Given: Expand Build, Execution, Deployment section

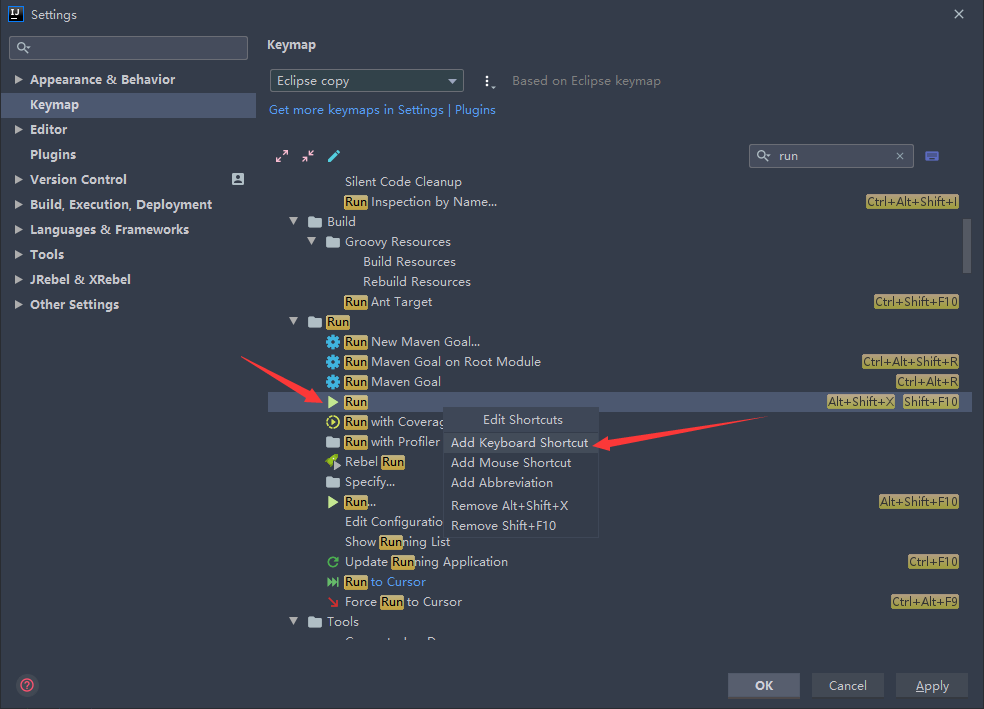Looking at the screenshot, I should [19, 205].
